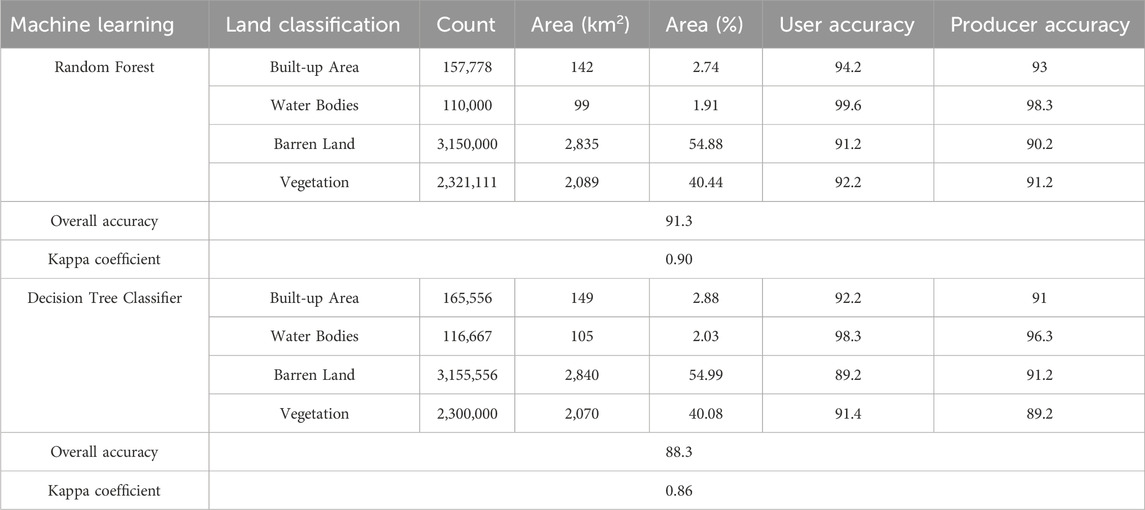Select the user accuracy value "94.2"
The height and width of the screenshot is (510, 1145).
tap(847, 68)
